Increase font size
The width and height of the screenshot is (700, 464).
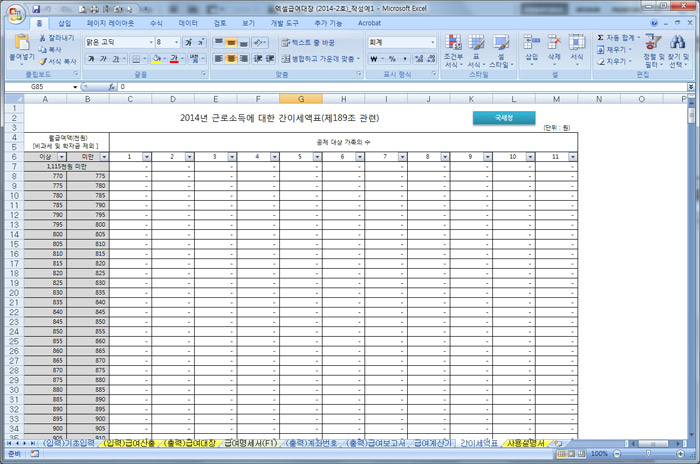[189, 42]
